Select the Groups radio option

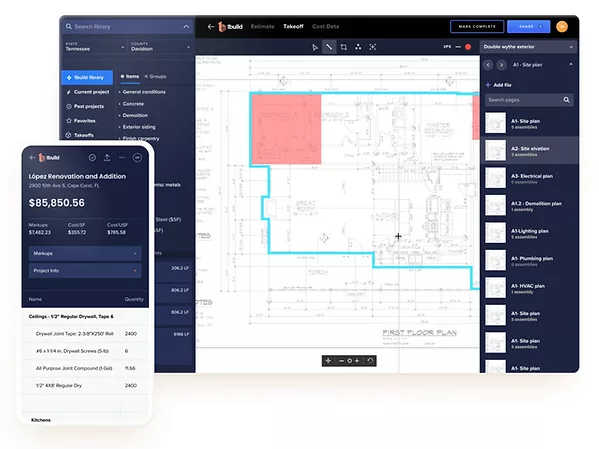click(155, 76)
